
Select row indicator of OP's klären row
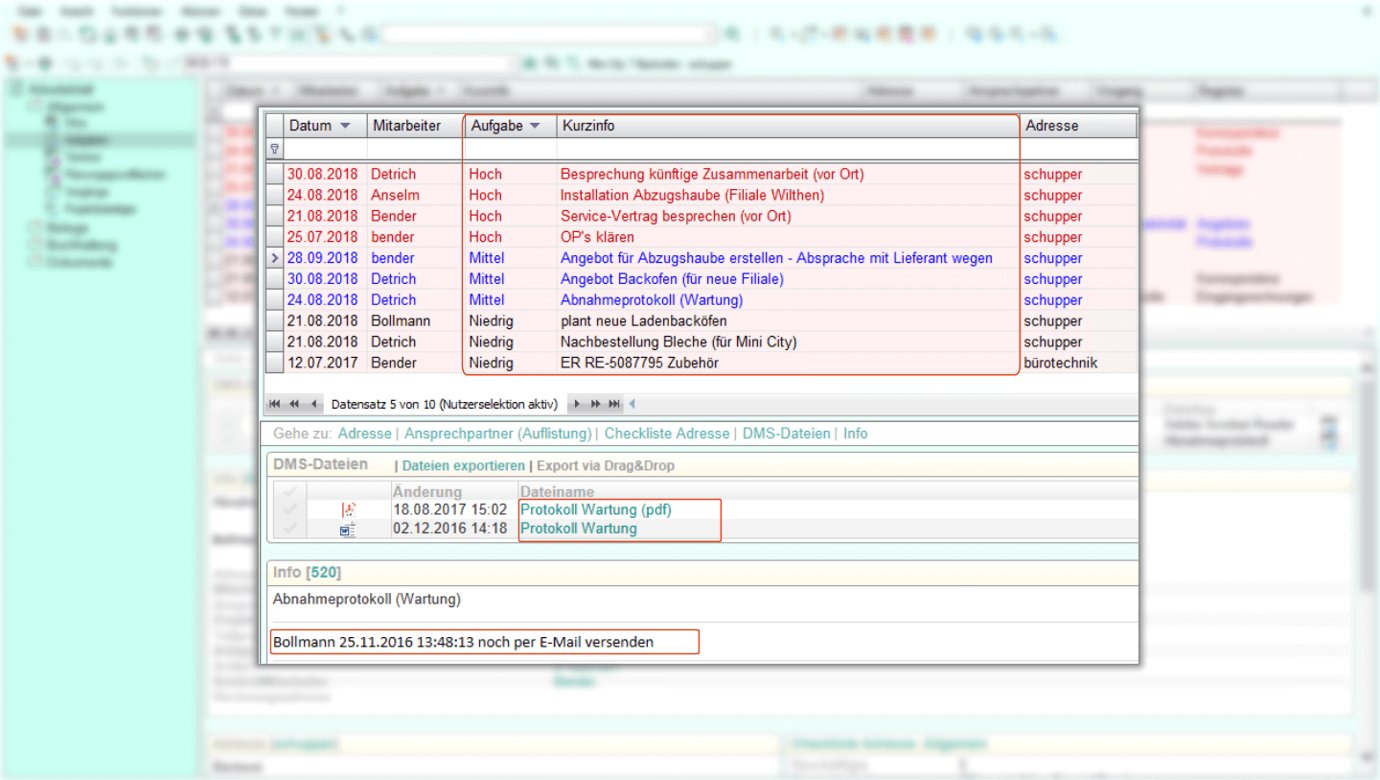275,237
